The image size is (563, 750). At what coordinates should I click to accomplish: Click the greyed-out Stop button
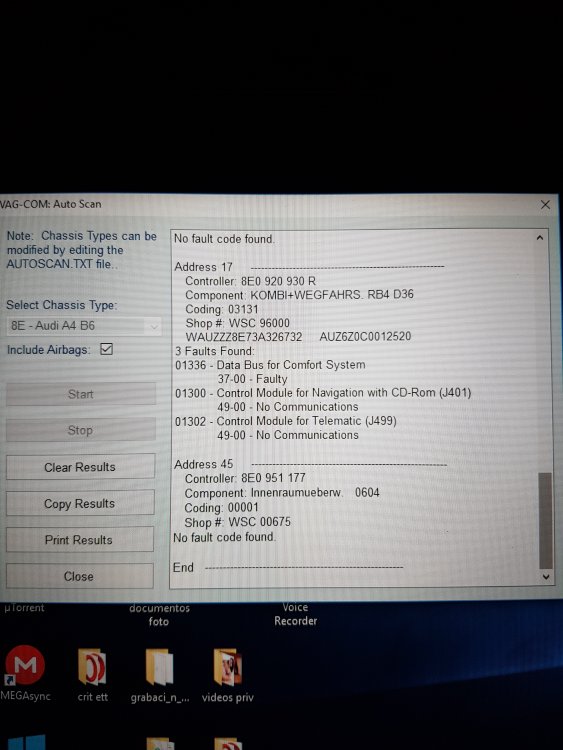[x=80, y=430]
